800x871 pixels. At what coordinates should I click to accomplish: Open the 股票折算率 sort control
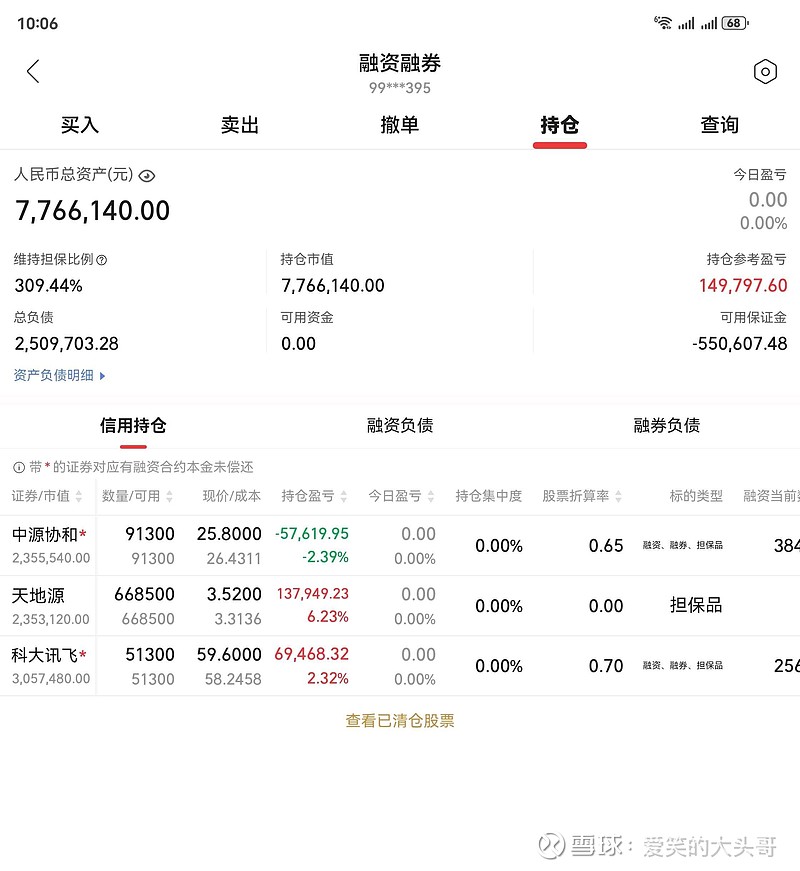click(581, 495)
